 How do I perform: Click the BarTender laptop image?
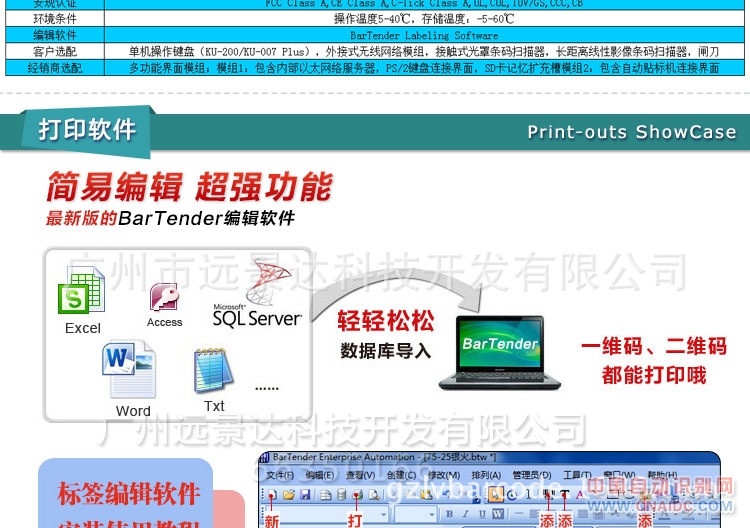[x=500, y=352]
